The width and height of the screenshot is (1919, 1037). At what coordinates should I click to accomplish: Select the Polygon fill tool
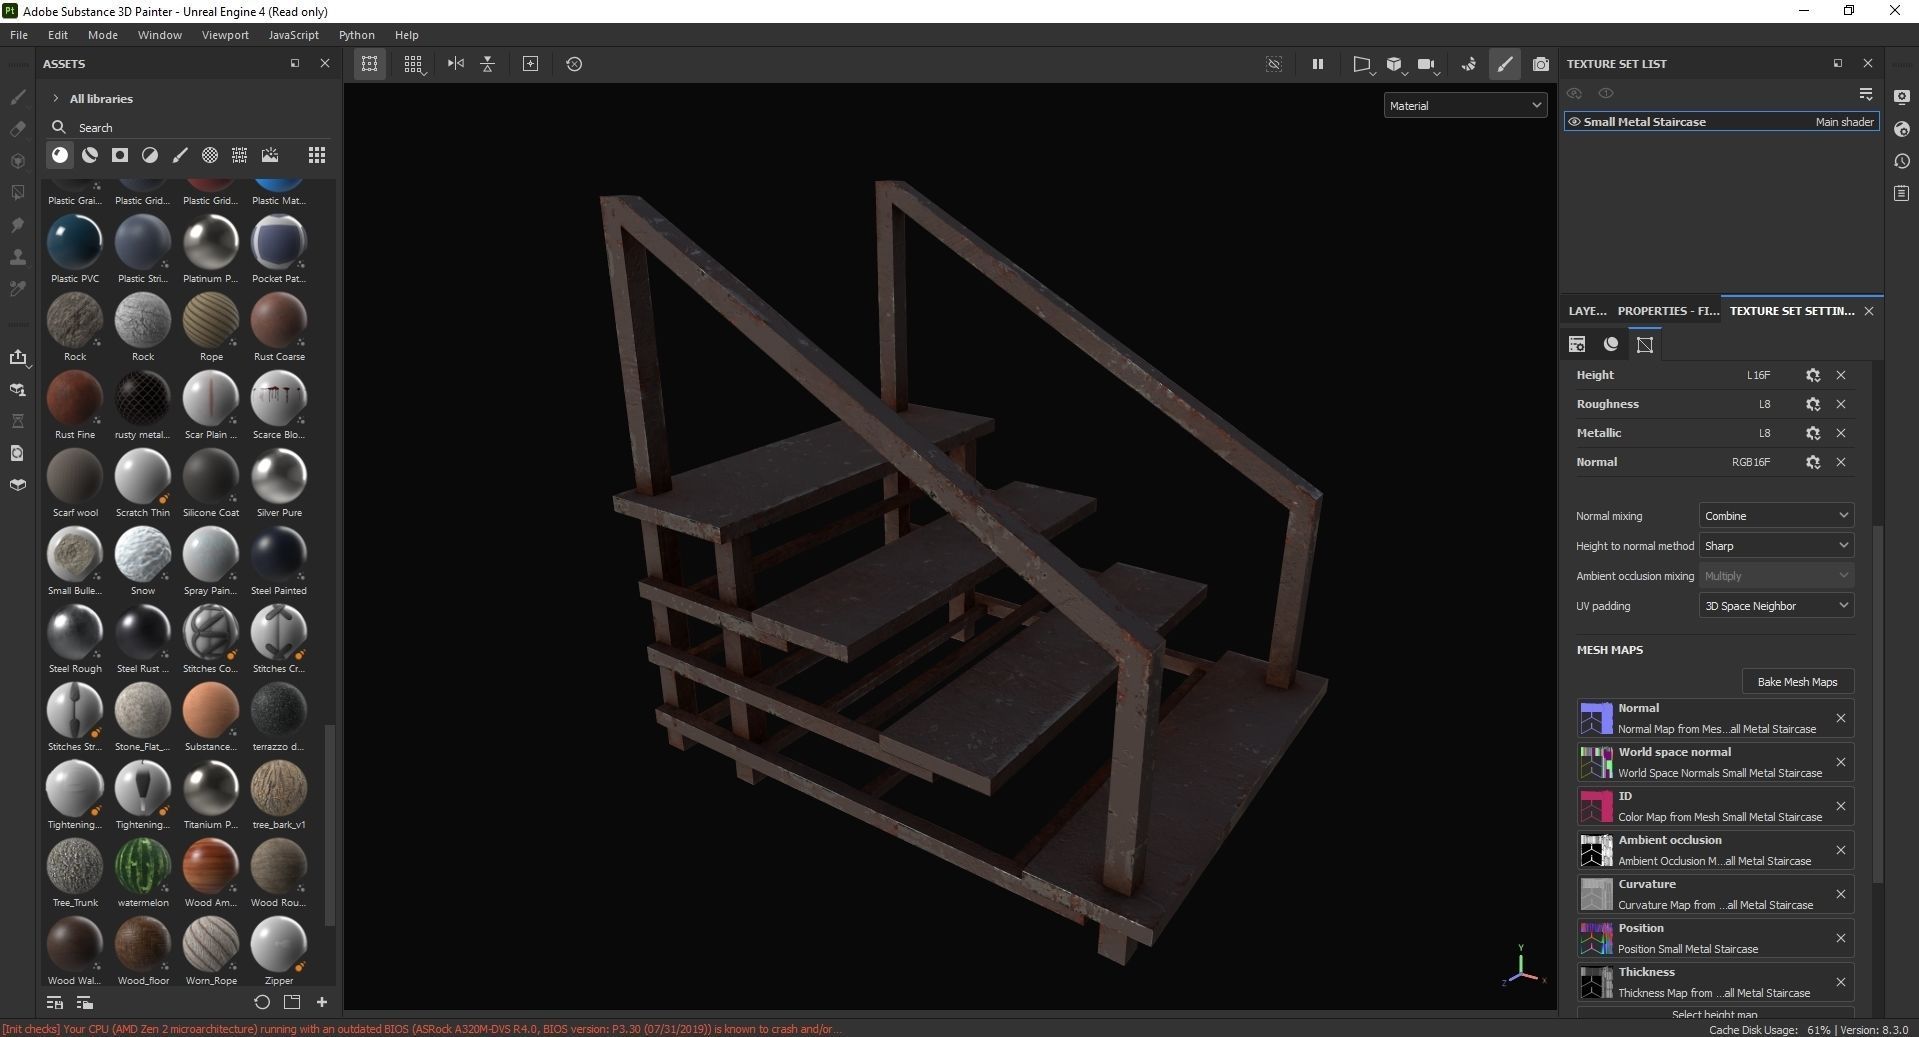(17, 193)
